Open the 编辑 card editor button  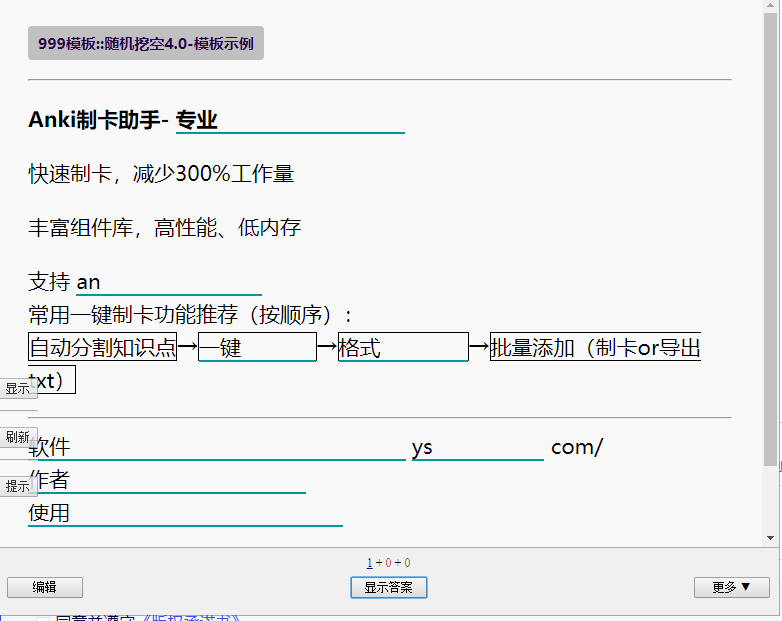click(x=45, y=587)
